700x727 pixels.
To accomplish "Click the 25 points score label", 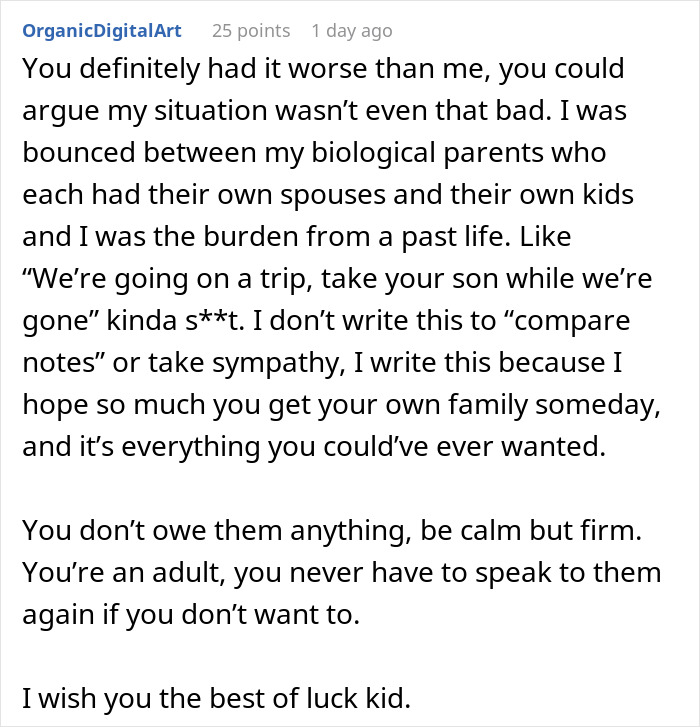I will click(251, 31).
